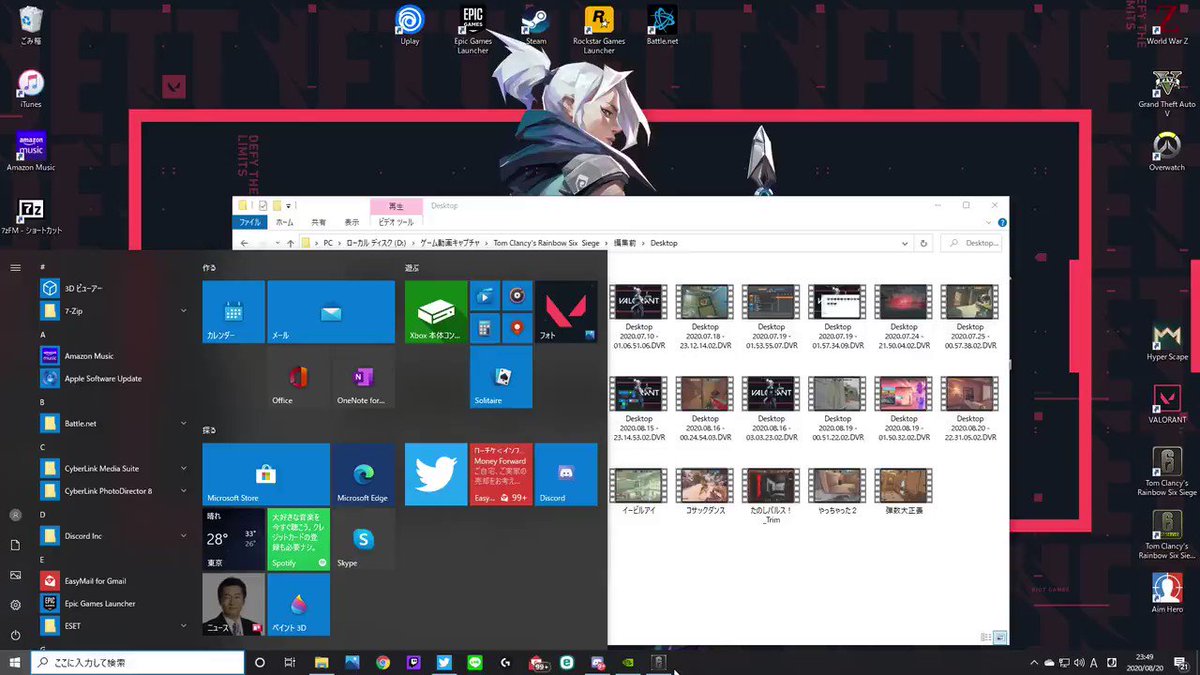Screen dimensions: 1200x675
Task: Open Spotify tile in Start menu
Action: coord(298,539)
